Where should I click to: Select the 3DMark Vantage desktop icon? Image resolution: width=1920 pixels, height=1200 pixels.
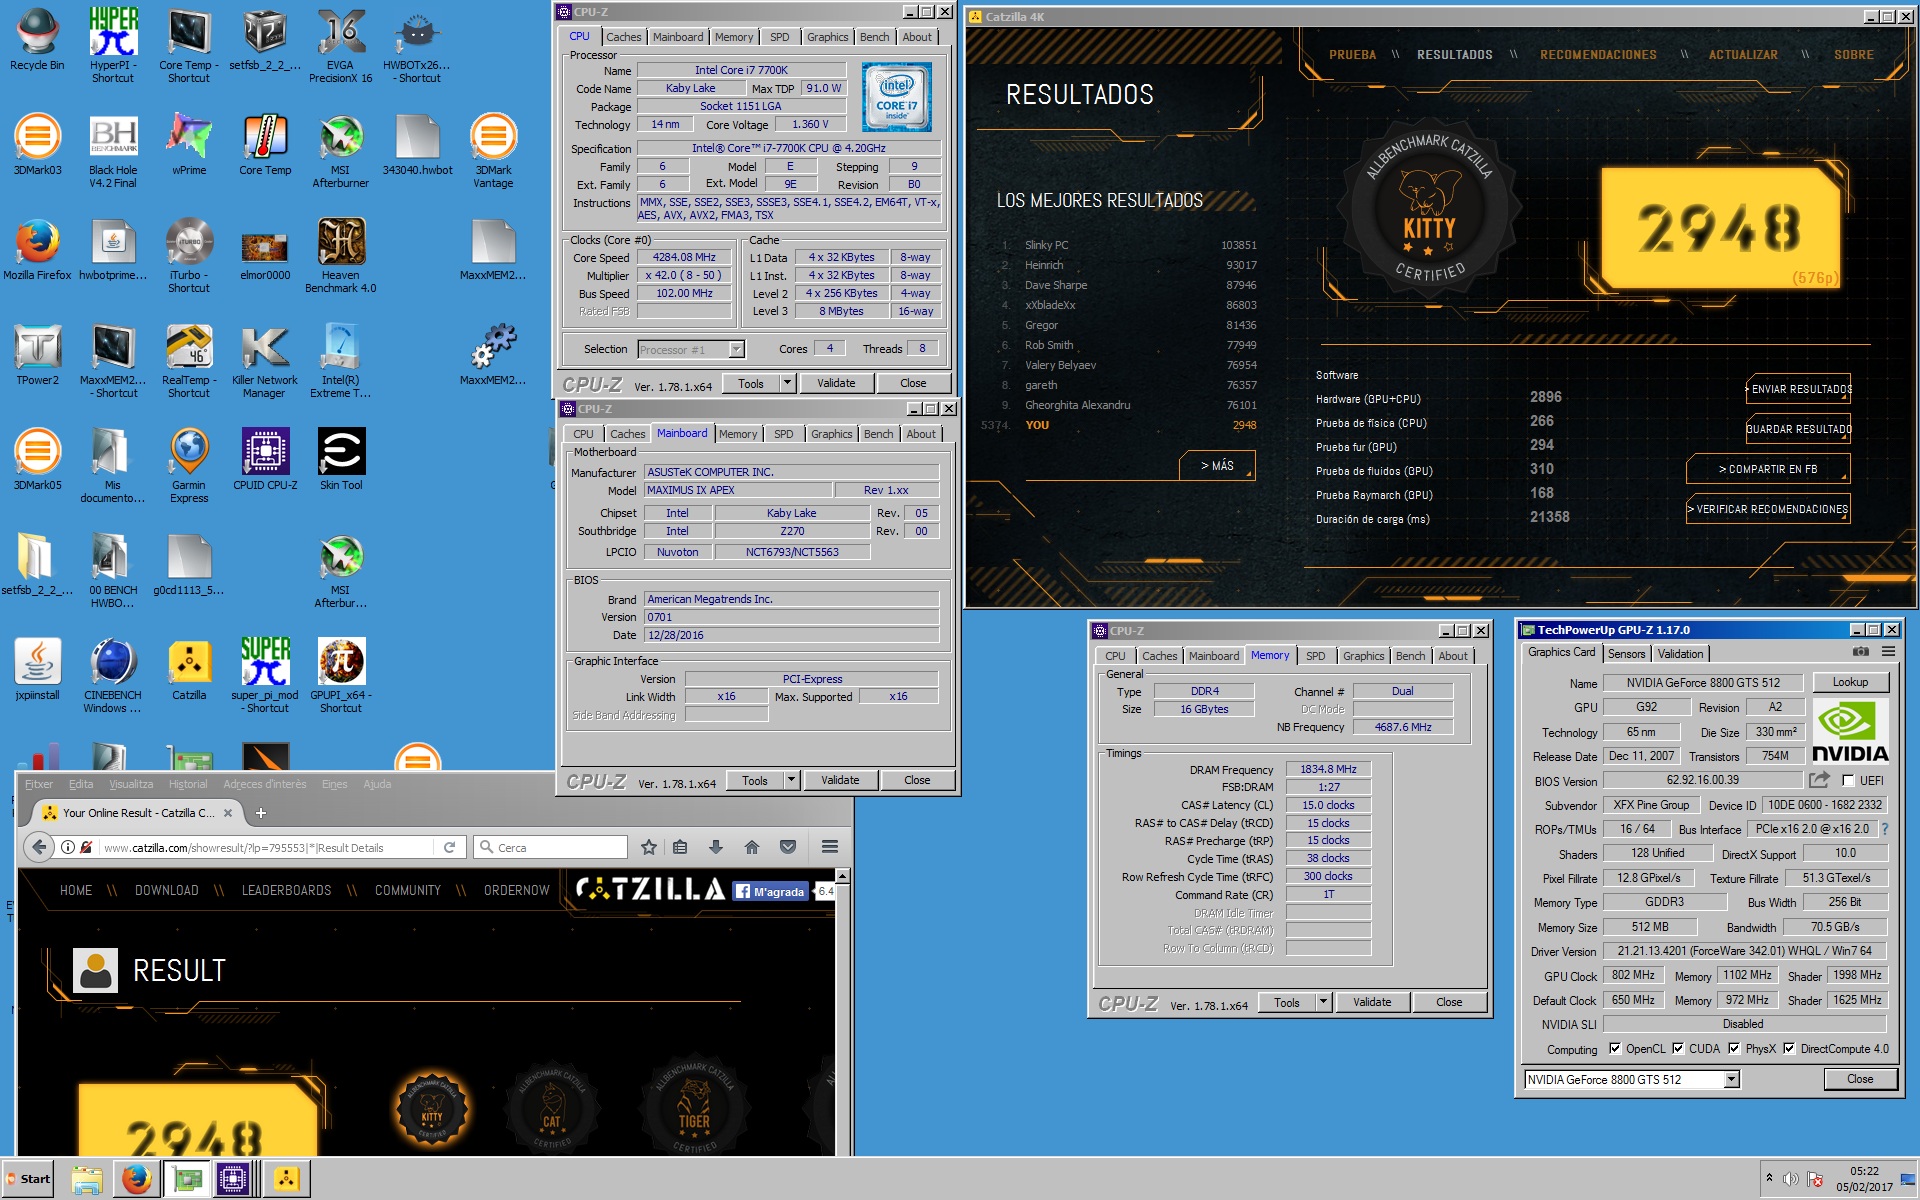point(493,151)
